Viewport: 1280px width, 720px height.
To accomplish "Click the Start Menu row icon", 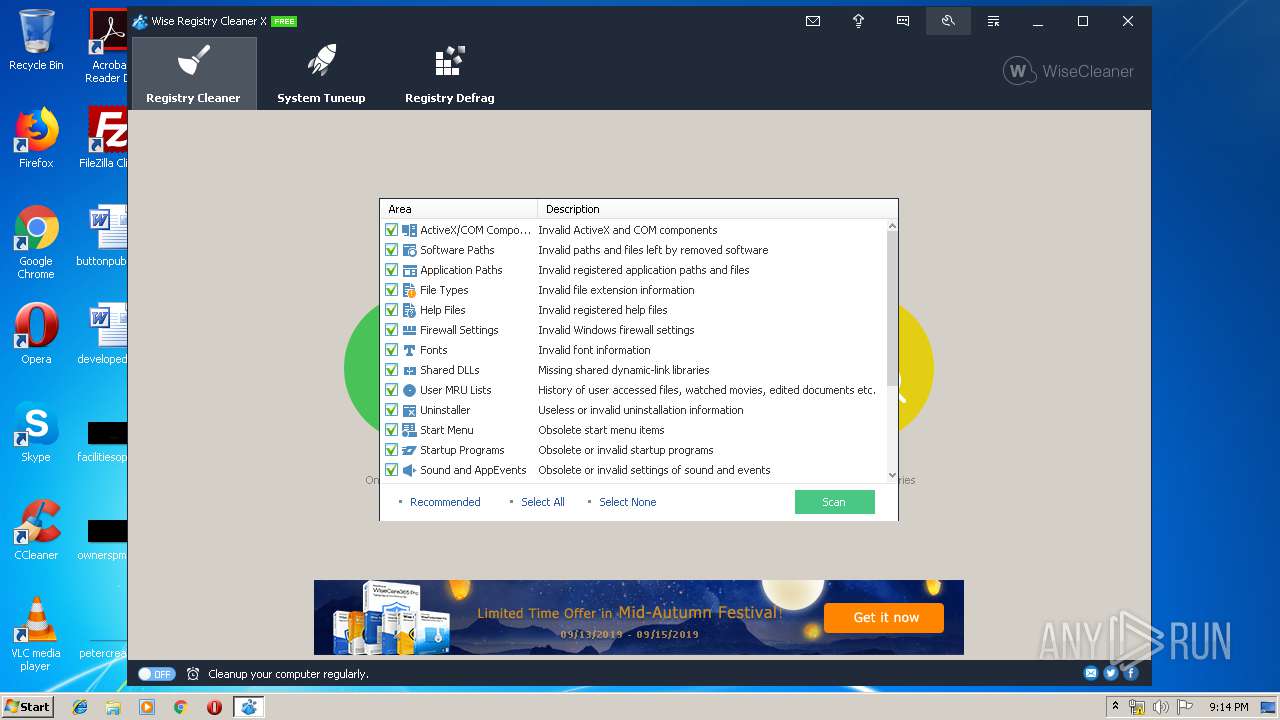I will [409, 430].
